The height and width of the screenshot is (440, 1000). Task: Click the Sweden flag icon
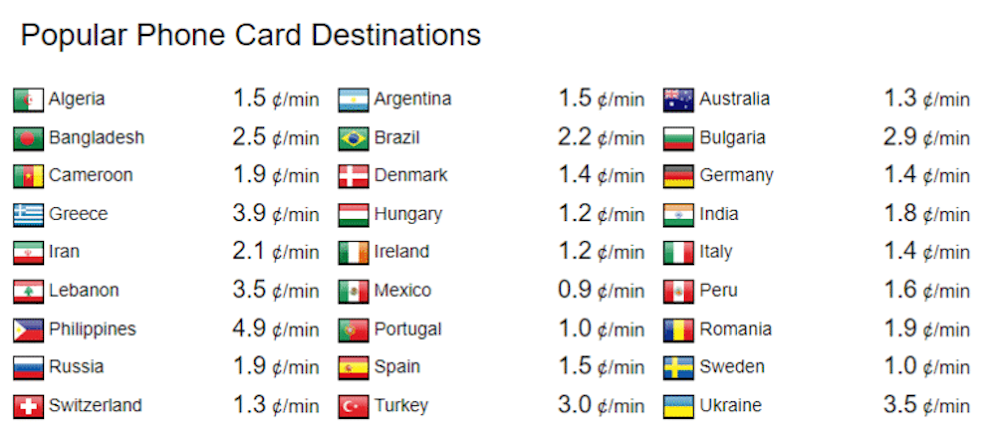tap(679, 368)
